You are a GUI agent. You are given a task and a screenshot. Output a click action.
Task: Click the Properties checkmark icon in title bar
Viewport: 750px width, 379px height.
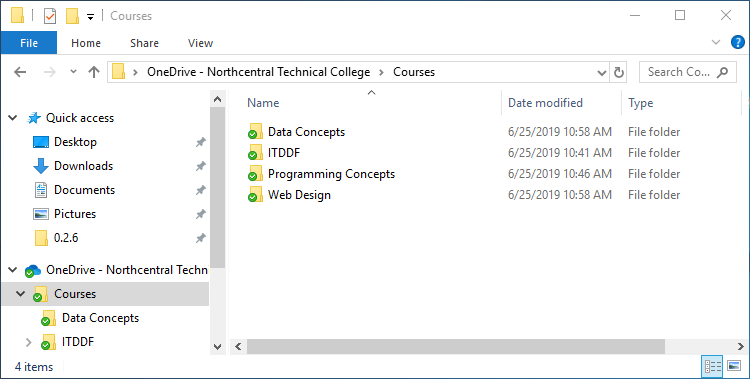tap(50, 16)
